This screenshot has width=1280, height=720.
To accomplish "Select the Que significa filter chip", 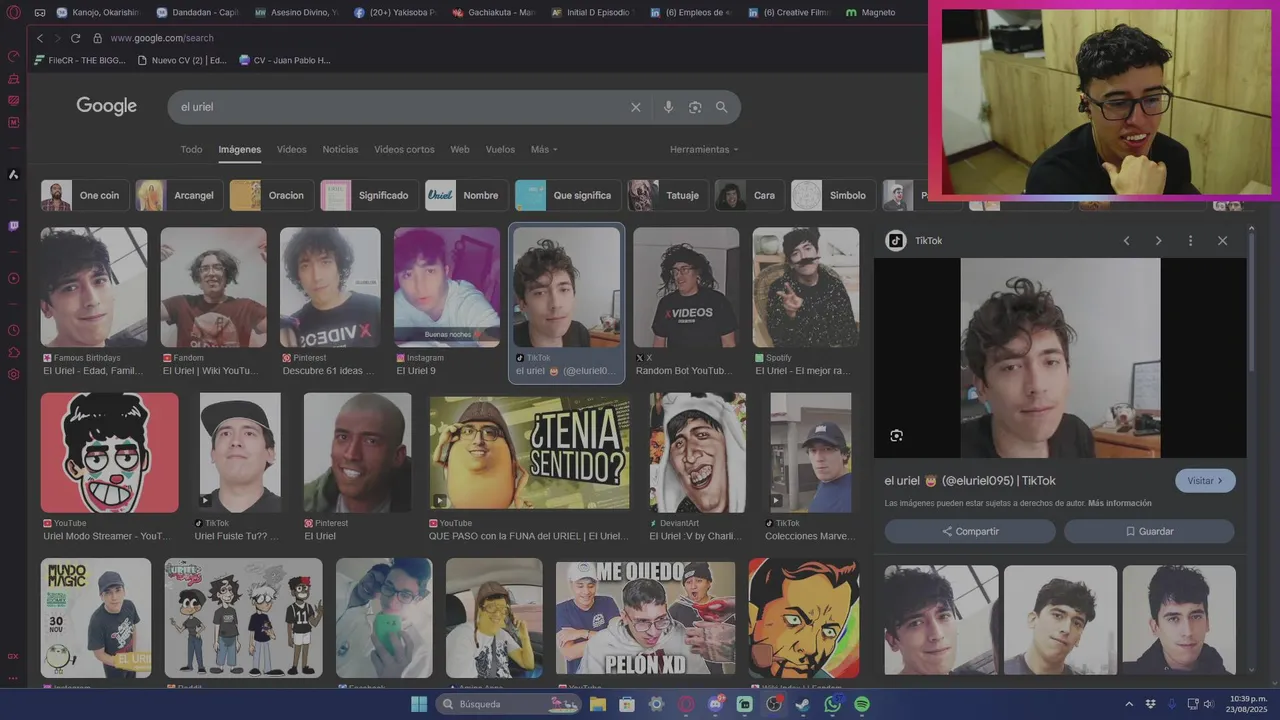I will [568, 195].
